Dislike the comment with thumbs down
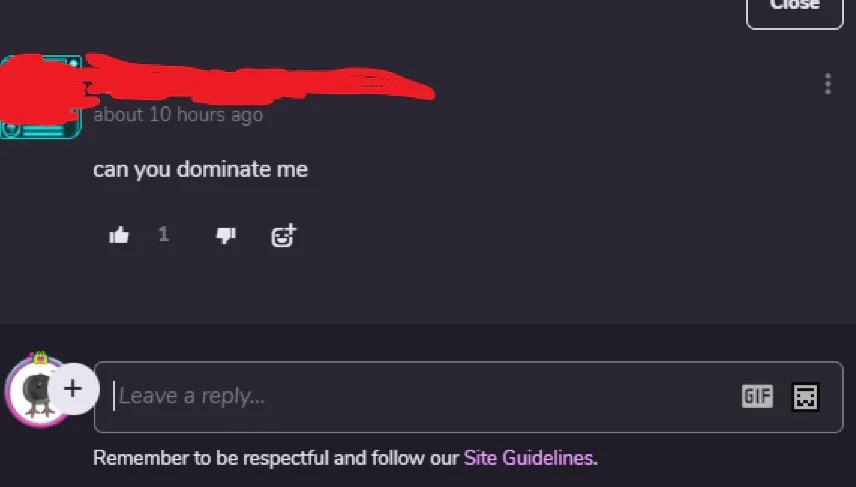 click(226, 235)
